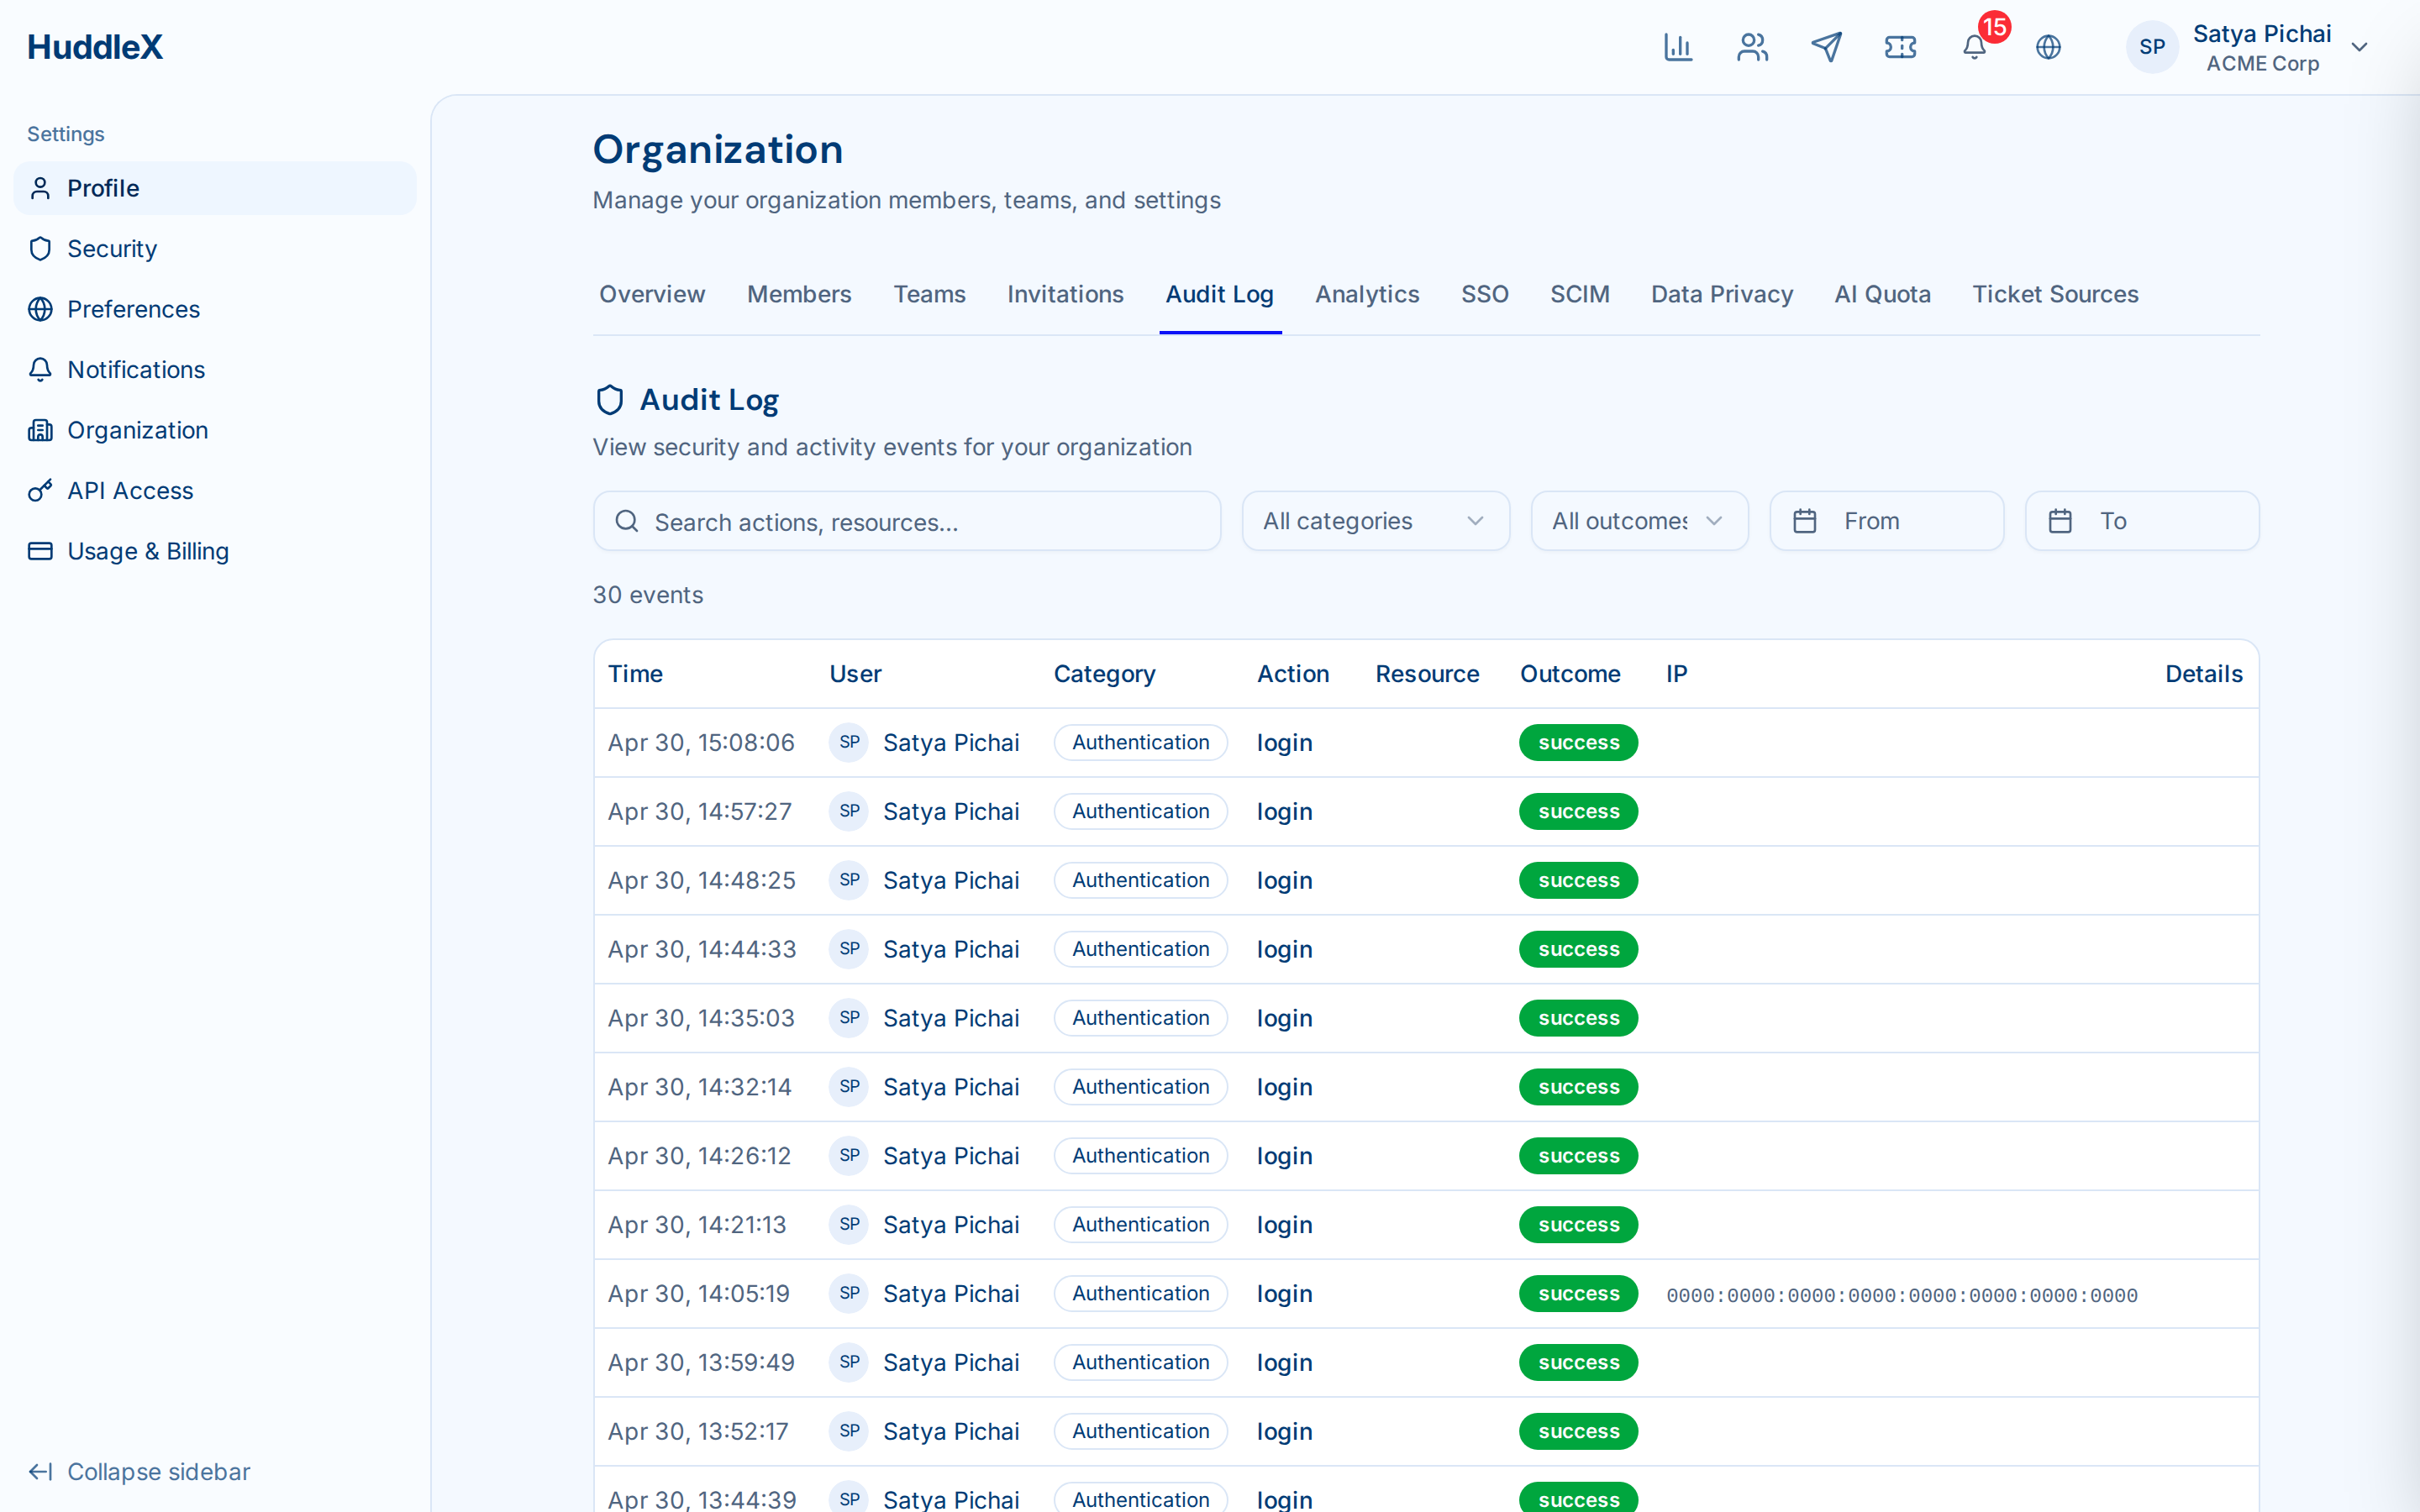Click the SP avatar in the header
This screenshot has width=2420, height=1512.
(x=2152, y=47)
